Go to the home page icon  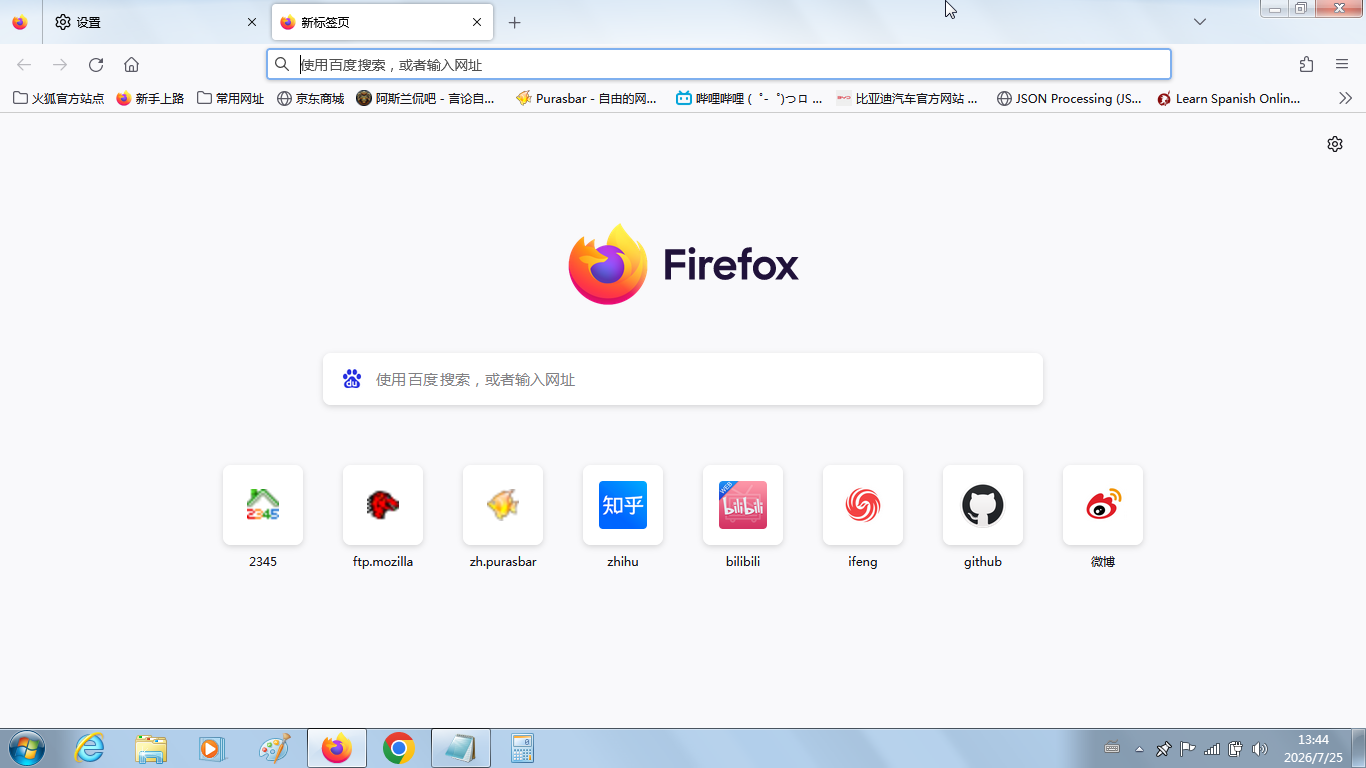[x=131, y=65]
